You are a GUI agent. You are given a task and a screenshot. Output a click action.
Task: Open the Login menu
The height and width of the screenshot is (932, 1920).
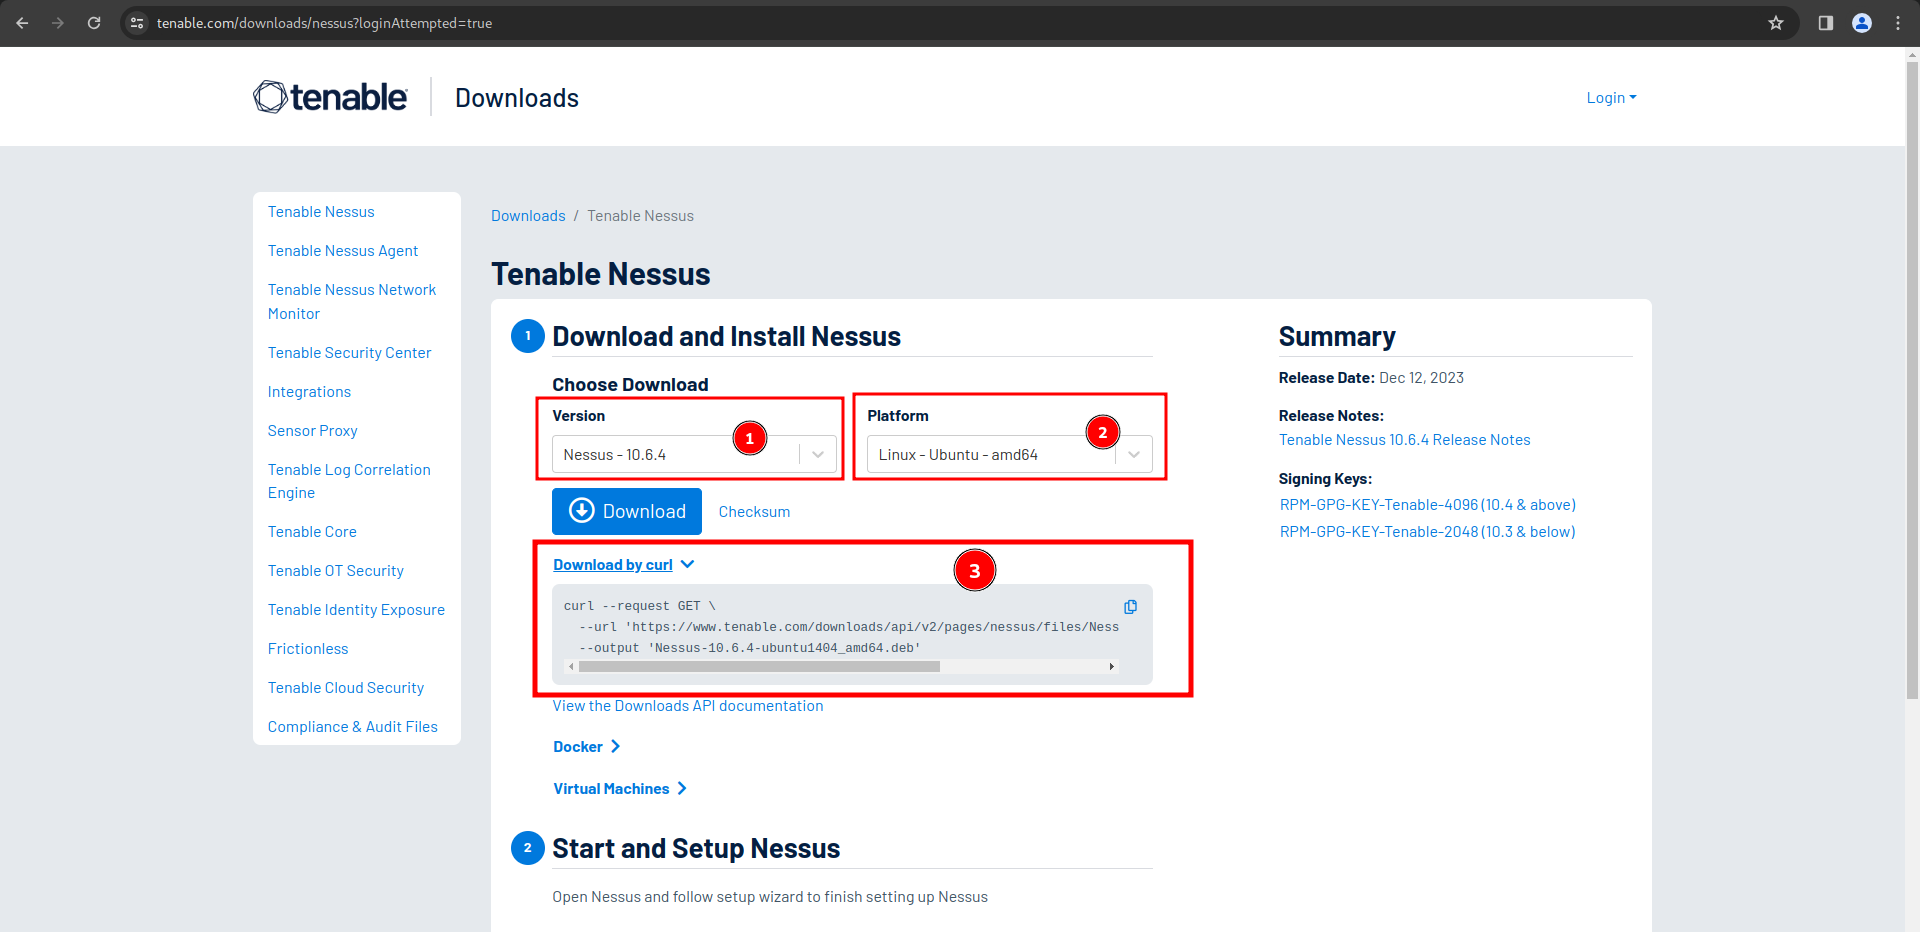click(x=1610, y=98)
